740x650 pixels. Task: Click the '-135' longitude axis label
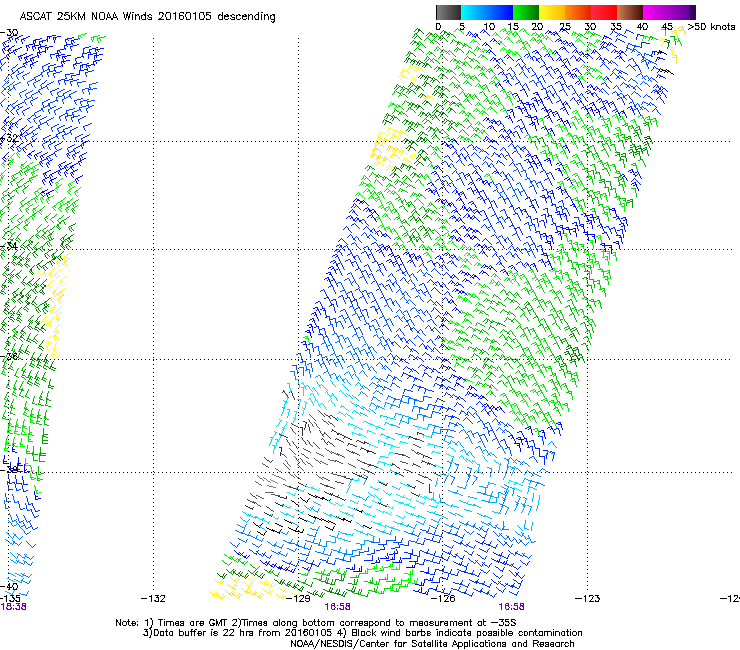pyautogui.click(x=10, y=599)
